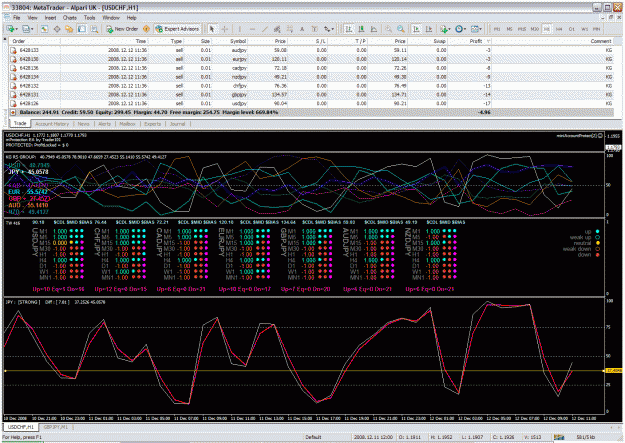Select the D1 timeframe button
This screenshot has height=443, width=625.
click(572, 29)
